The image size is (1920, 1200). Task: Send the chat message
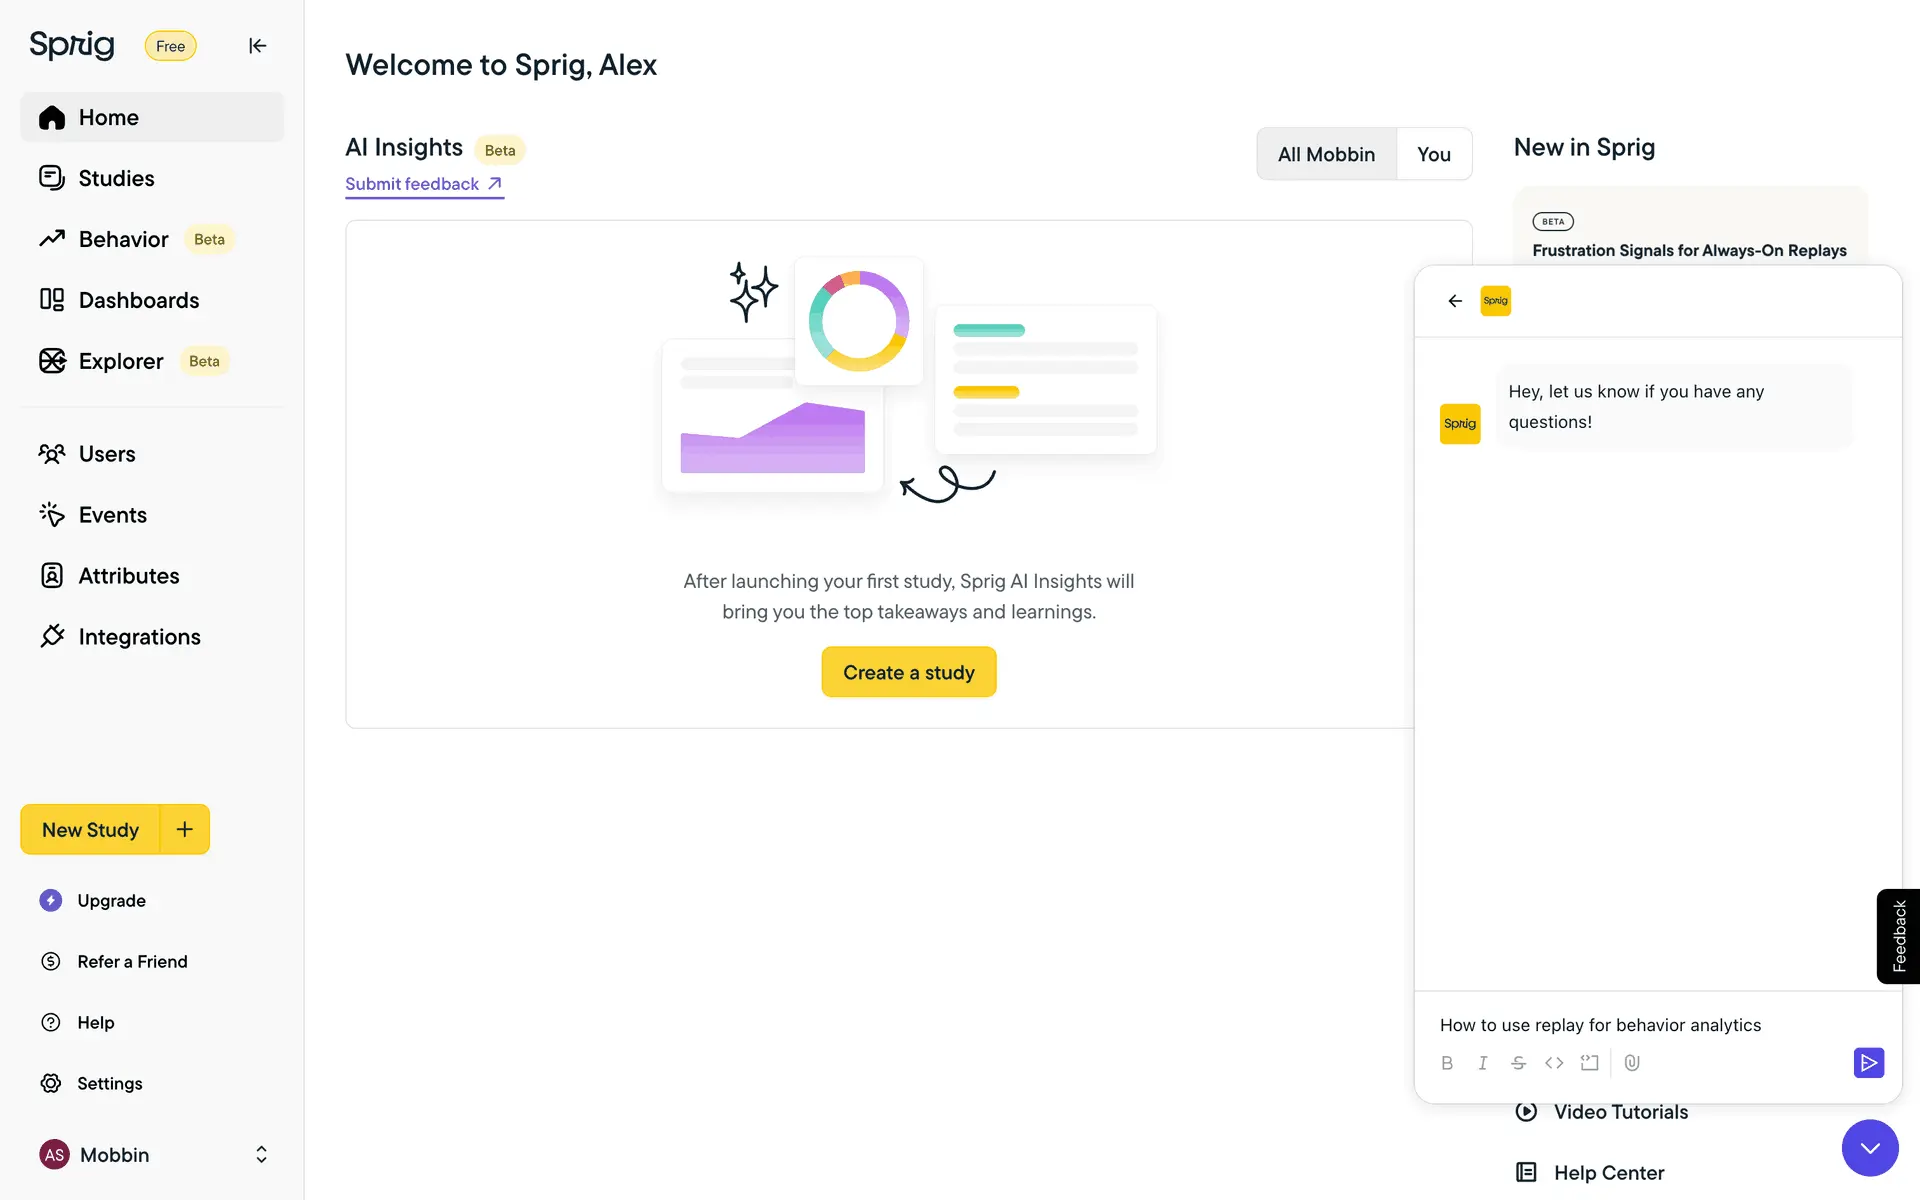point(1868,1062)
